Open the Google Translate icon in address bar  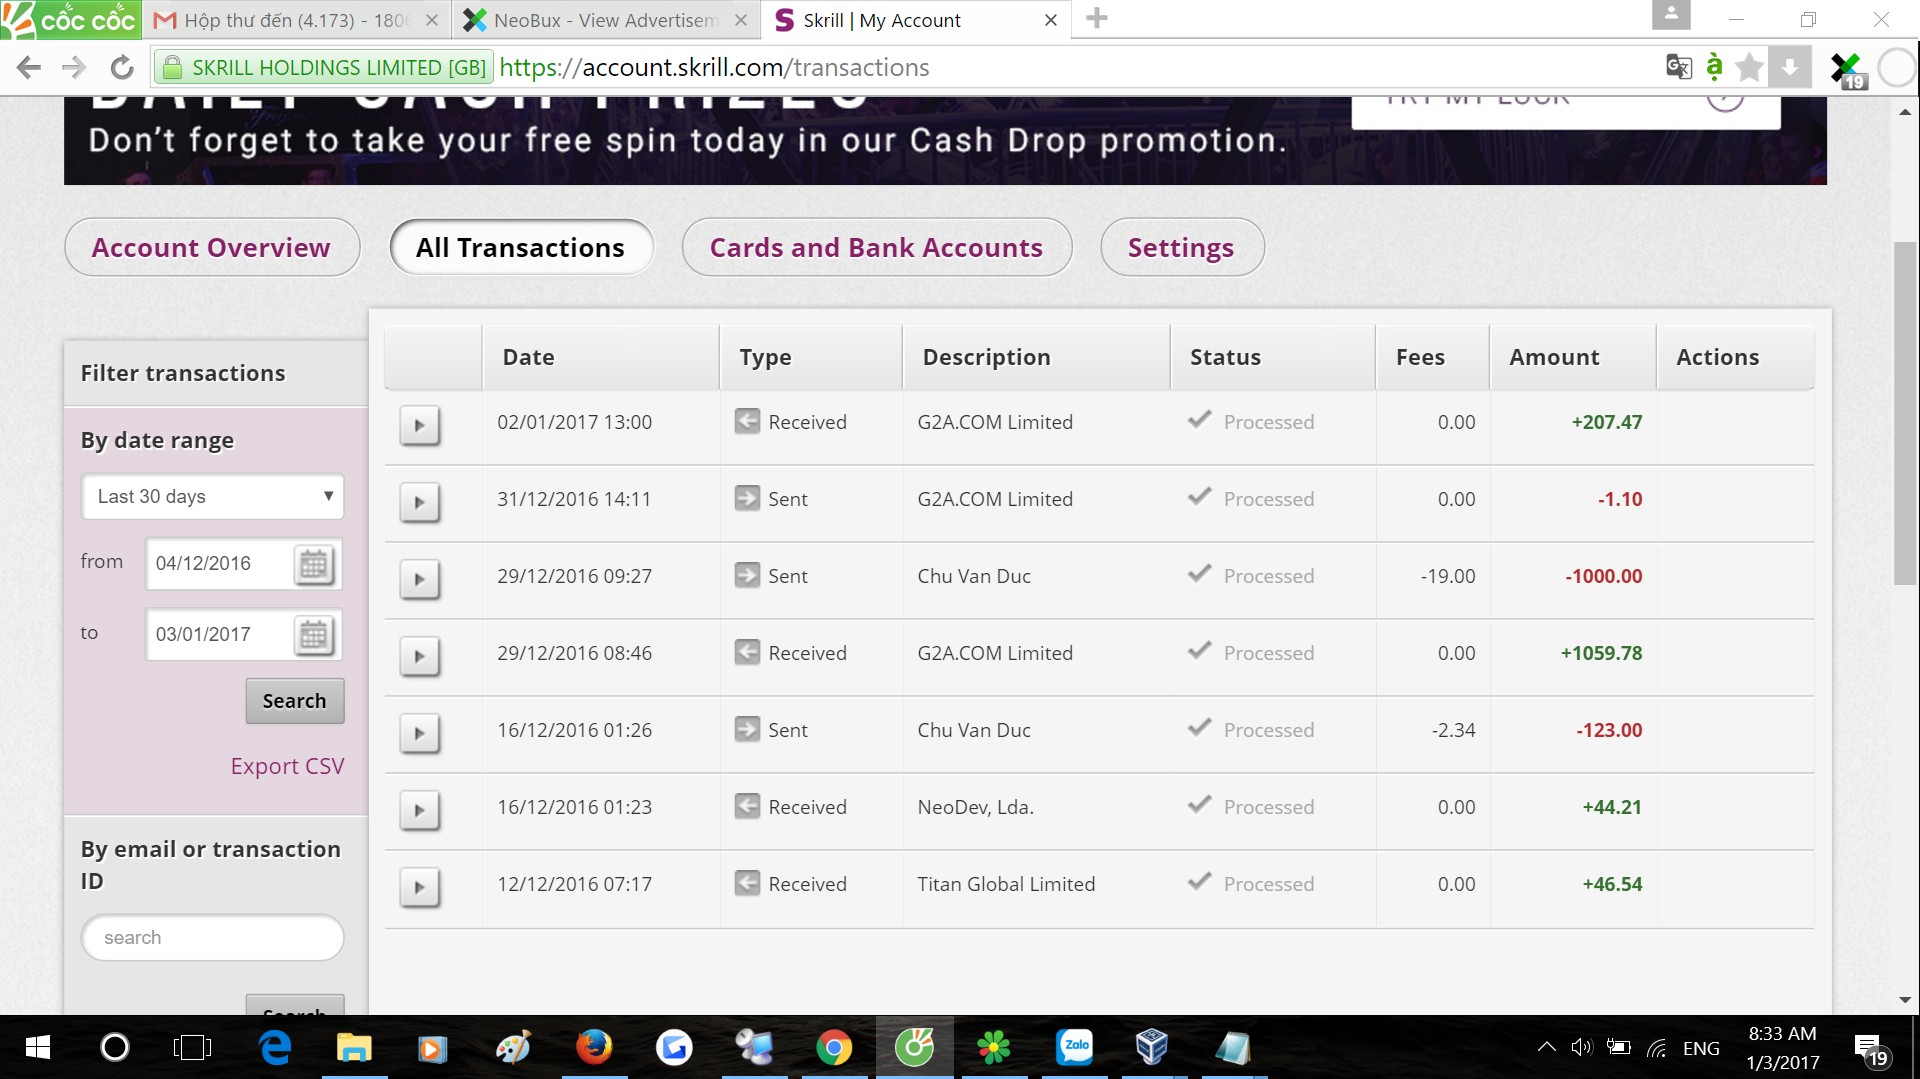click(x=1679, y=68)
